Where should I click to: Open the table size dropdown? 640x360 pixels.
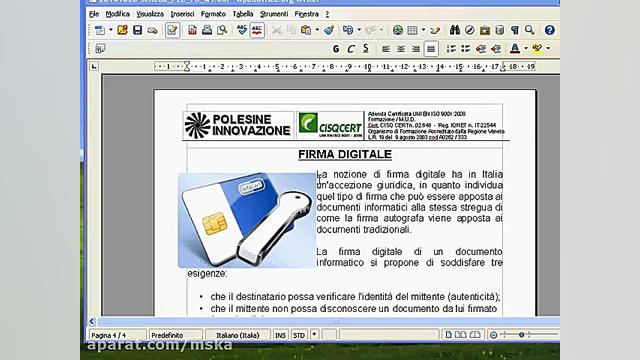pyautogui.click(x=423, y=30)
